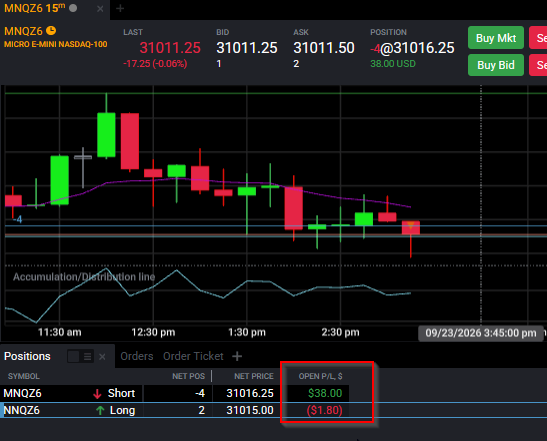Image resolution: width=547 pixels, height=441 pixels.
Task: Click the BID price 31011.25
Action: (x=247, y=48)
